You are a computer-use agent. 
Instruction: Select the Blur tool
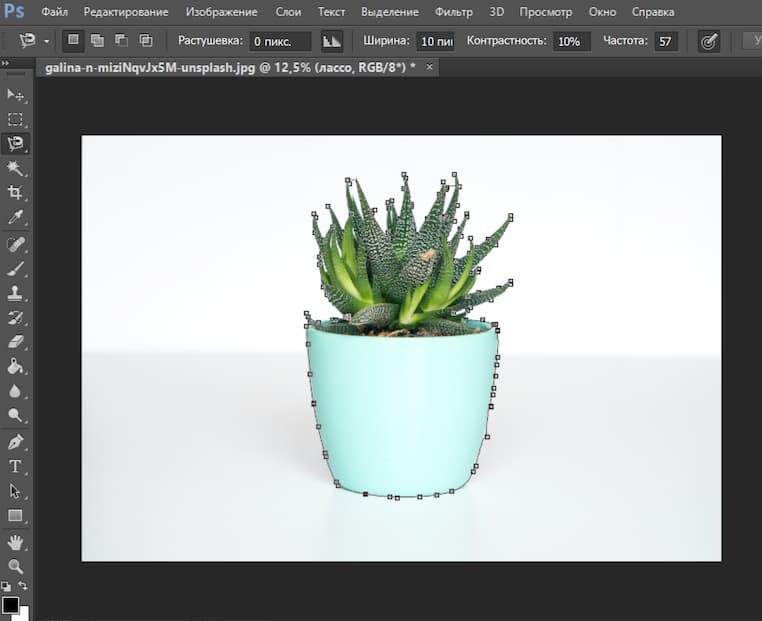tap(15, 391)
